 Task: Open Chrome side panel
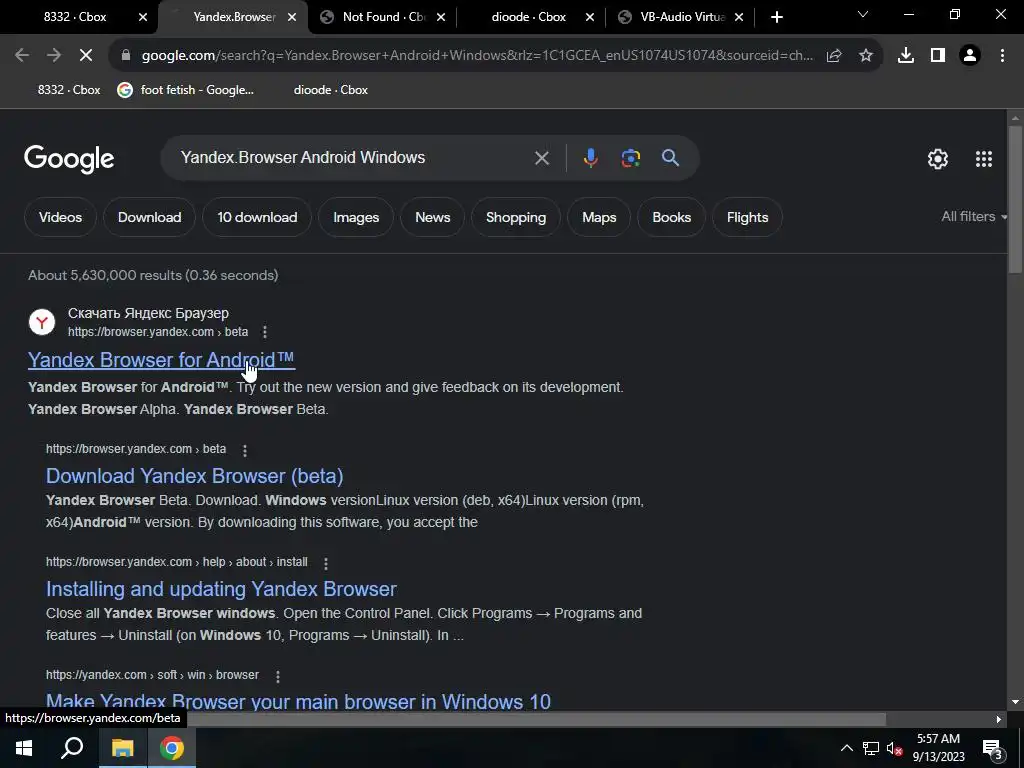(x=938, y=56)
